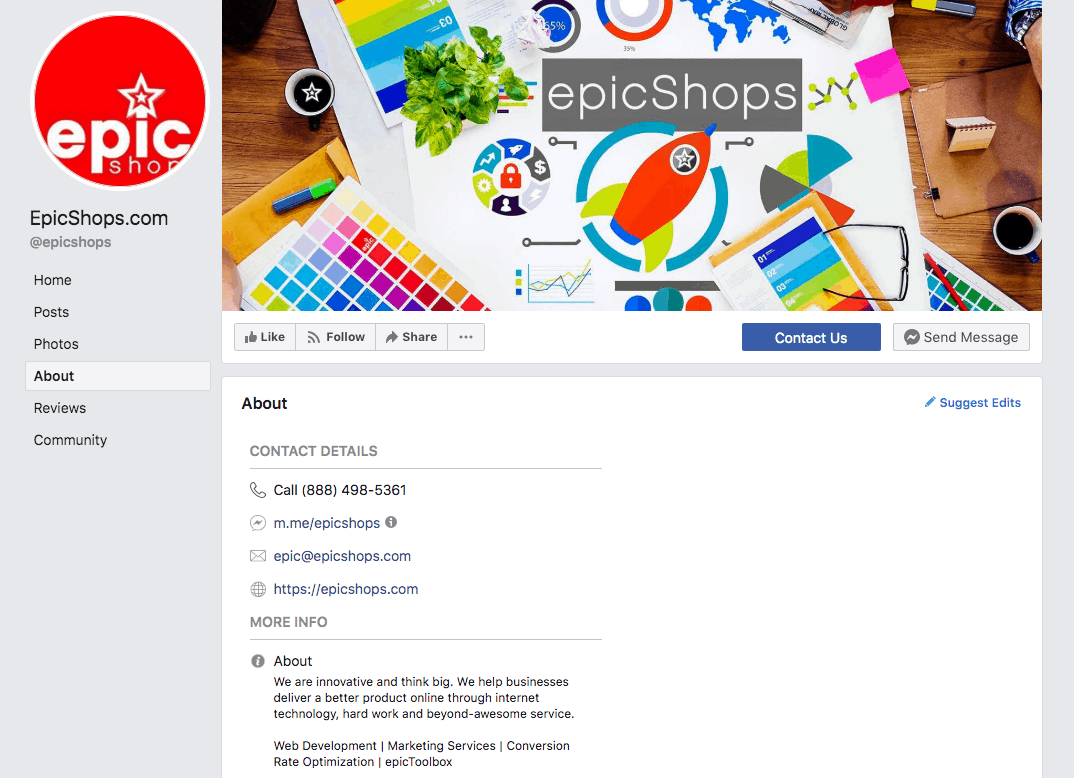
Task: Open the red epic shops profile picture
Action: coord(120,101)
